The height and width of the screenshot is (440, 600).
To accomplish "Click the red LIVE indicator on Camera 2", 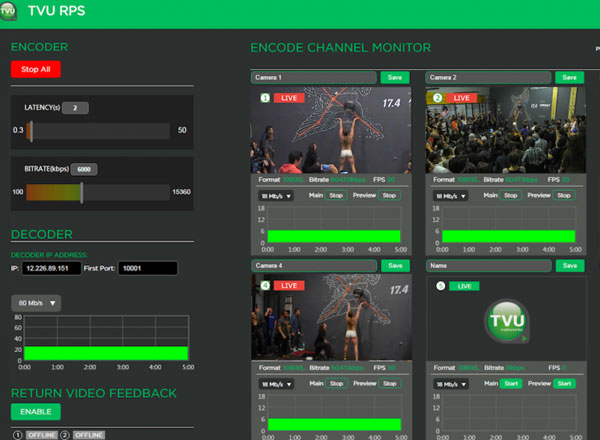I will [x=461, y=98].
